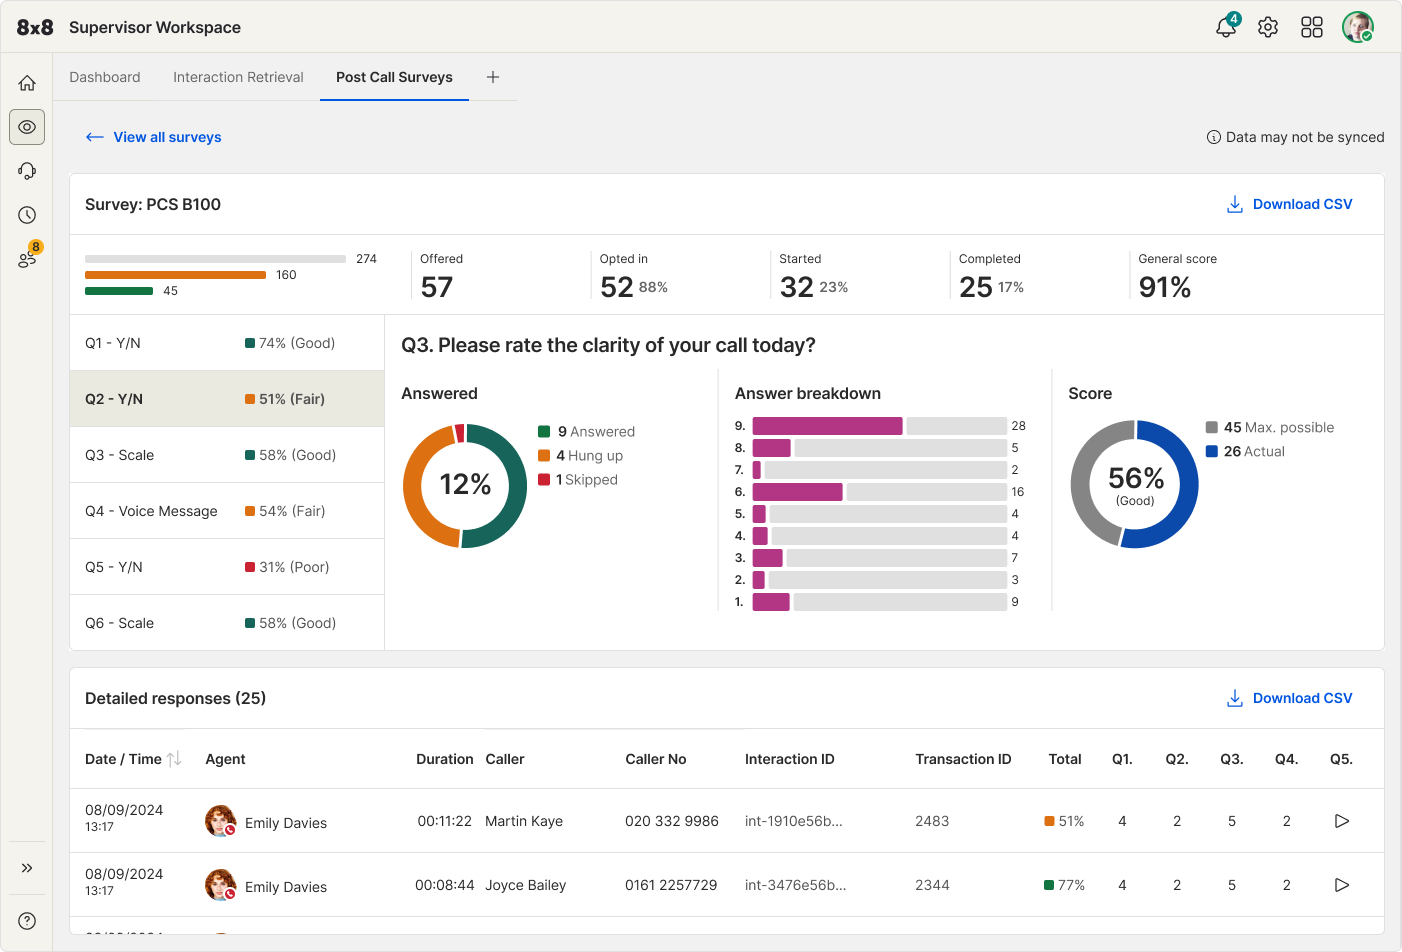
Task: Open the notifications bell
Action: point(1225,27)
